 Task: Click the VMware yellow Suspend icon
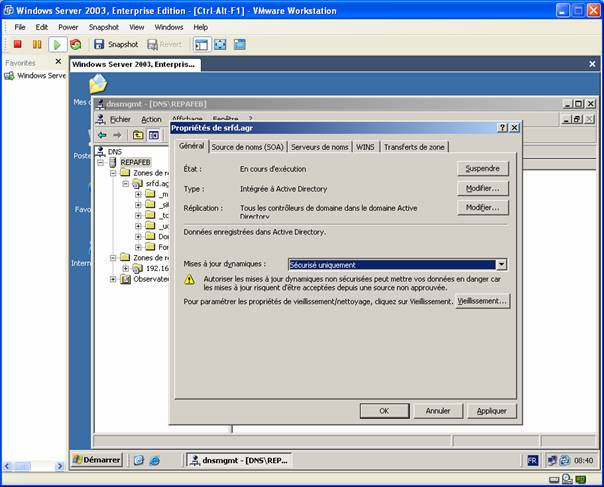[37, 44]
